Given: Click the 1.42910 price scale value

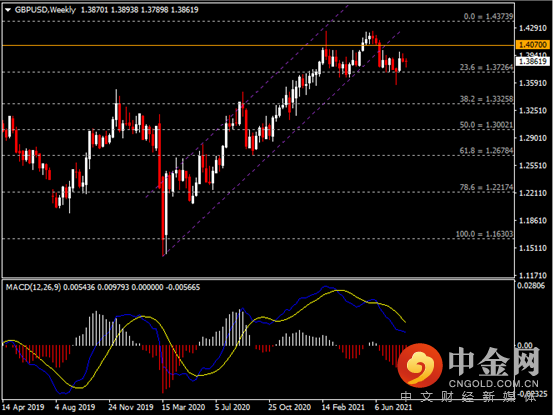Looking at the screenshot, I should coord(532,28).
